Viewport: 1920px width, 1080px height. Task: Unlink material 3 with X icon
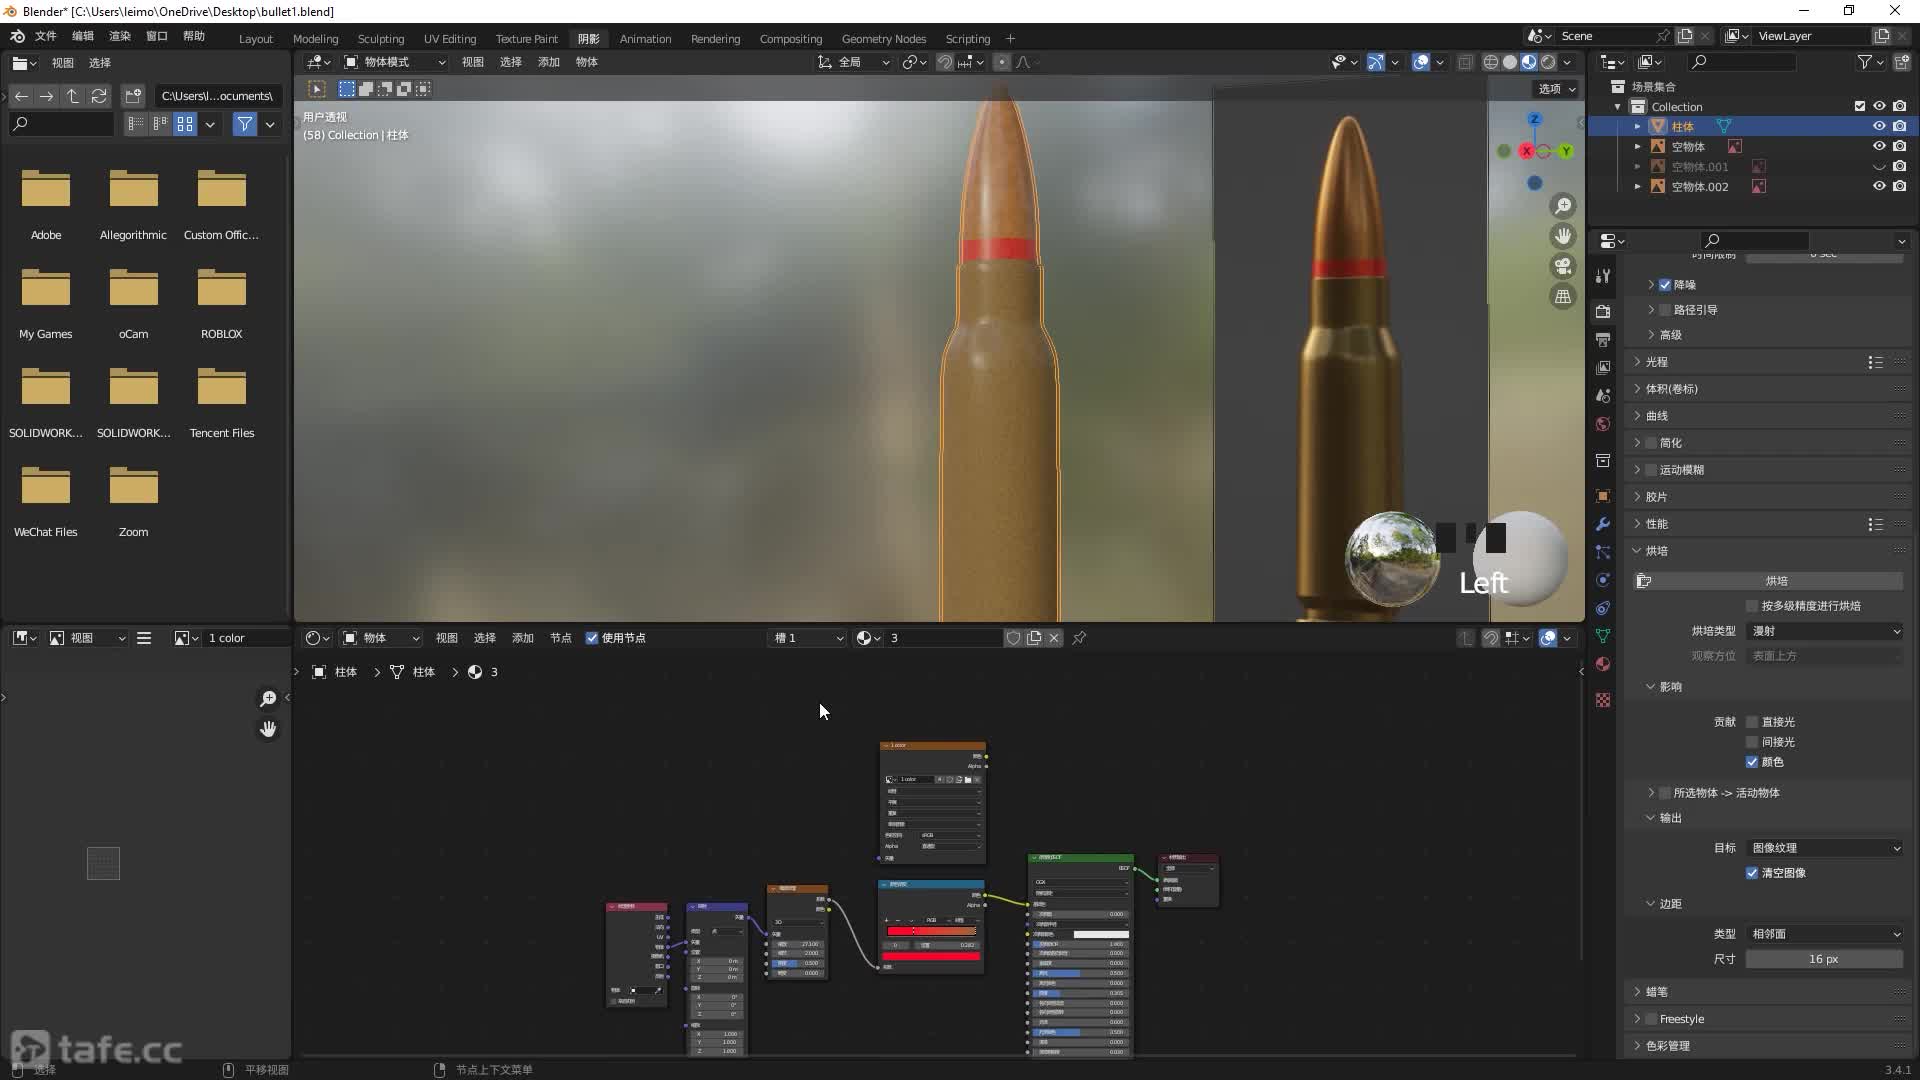click(x=1054, y=638)
